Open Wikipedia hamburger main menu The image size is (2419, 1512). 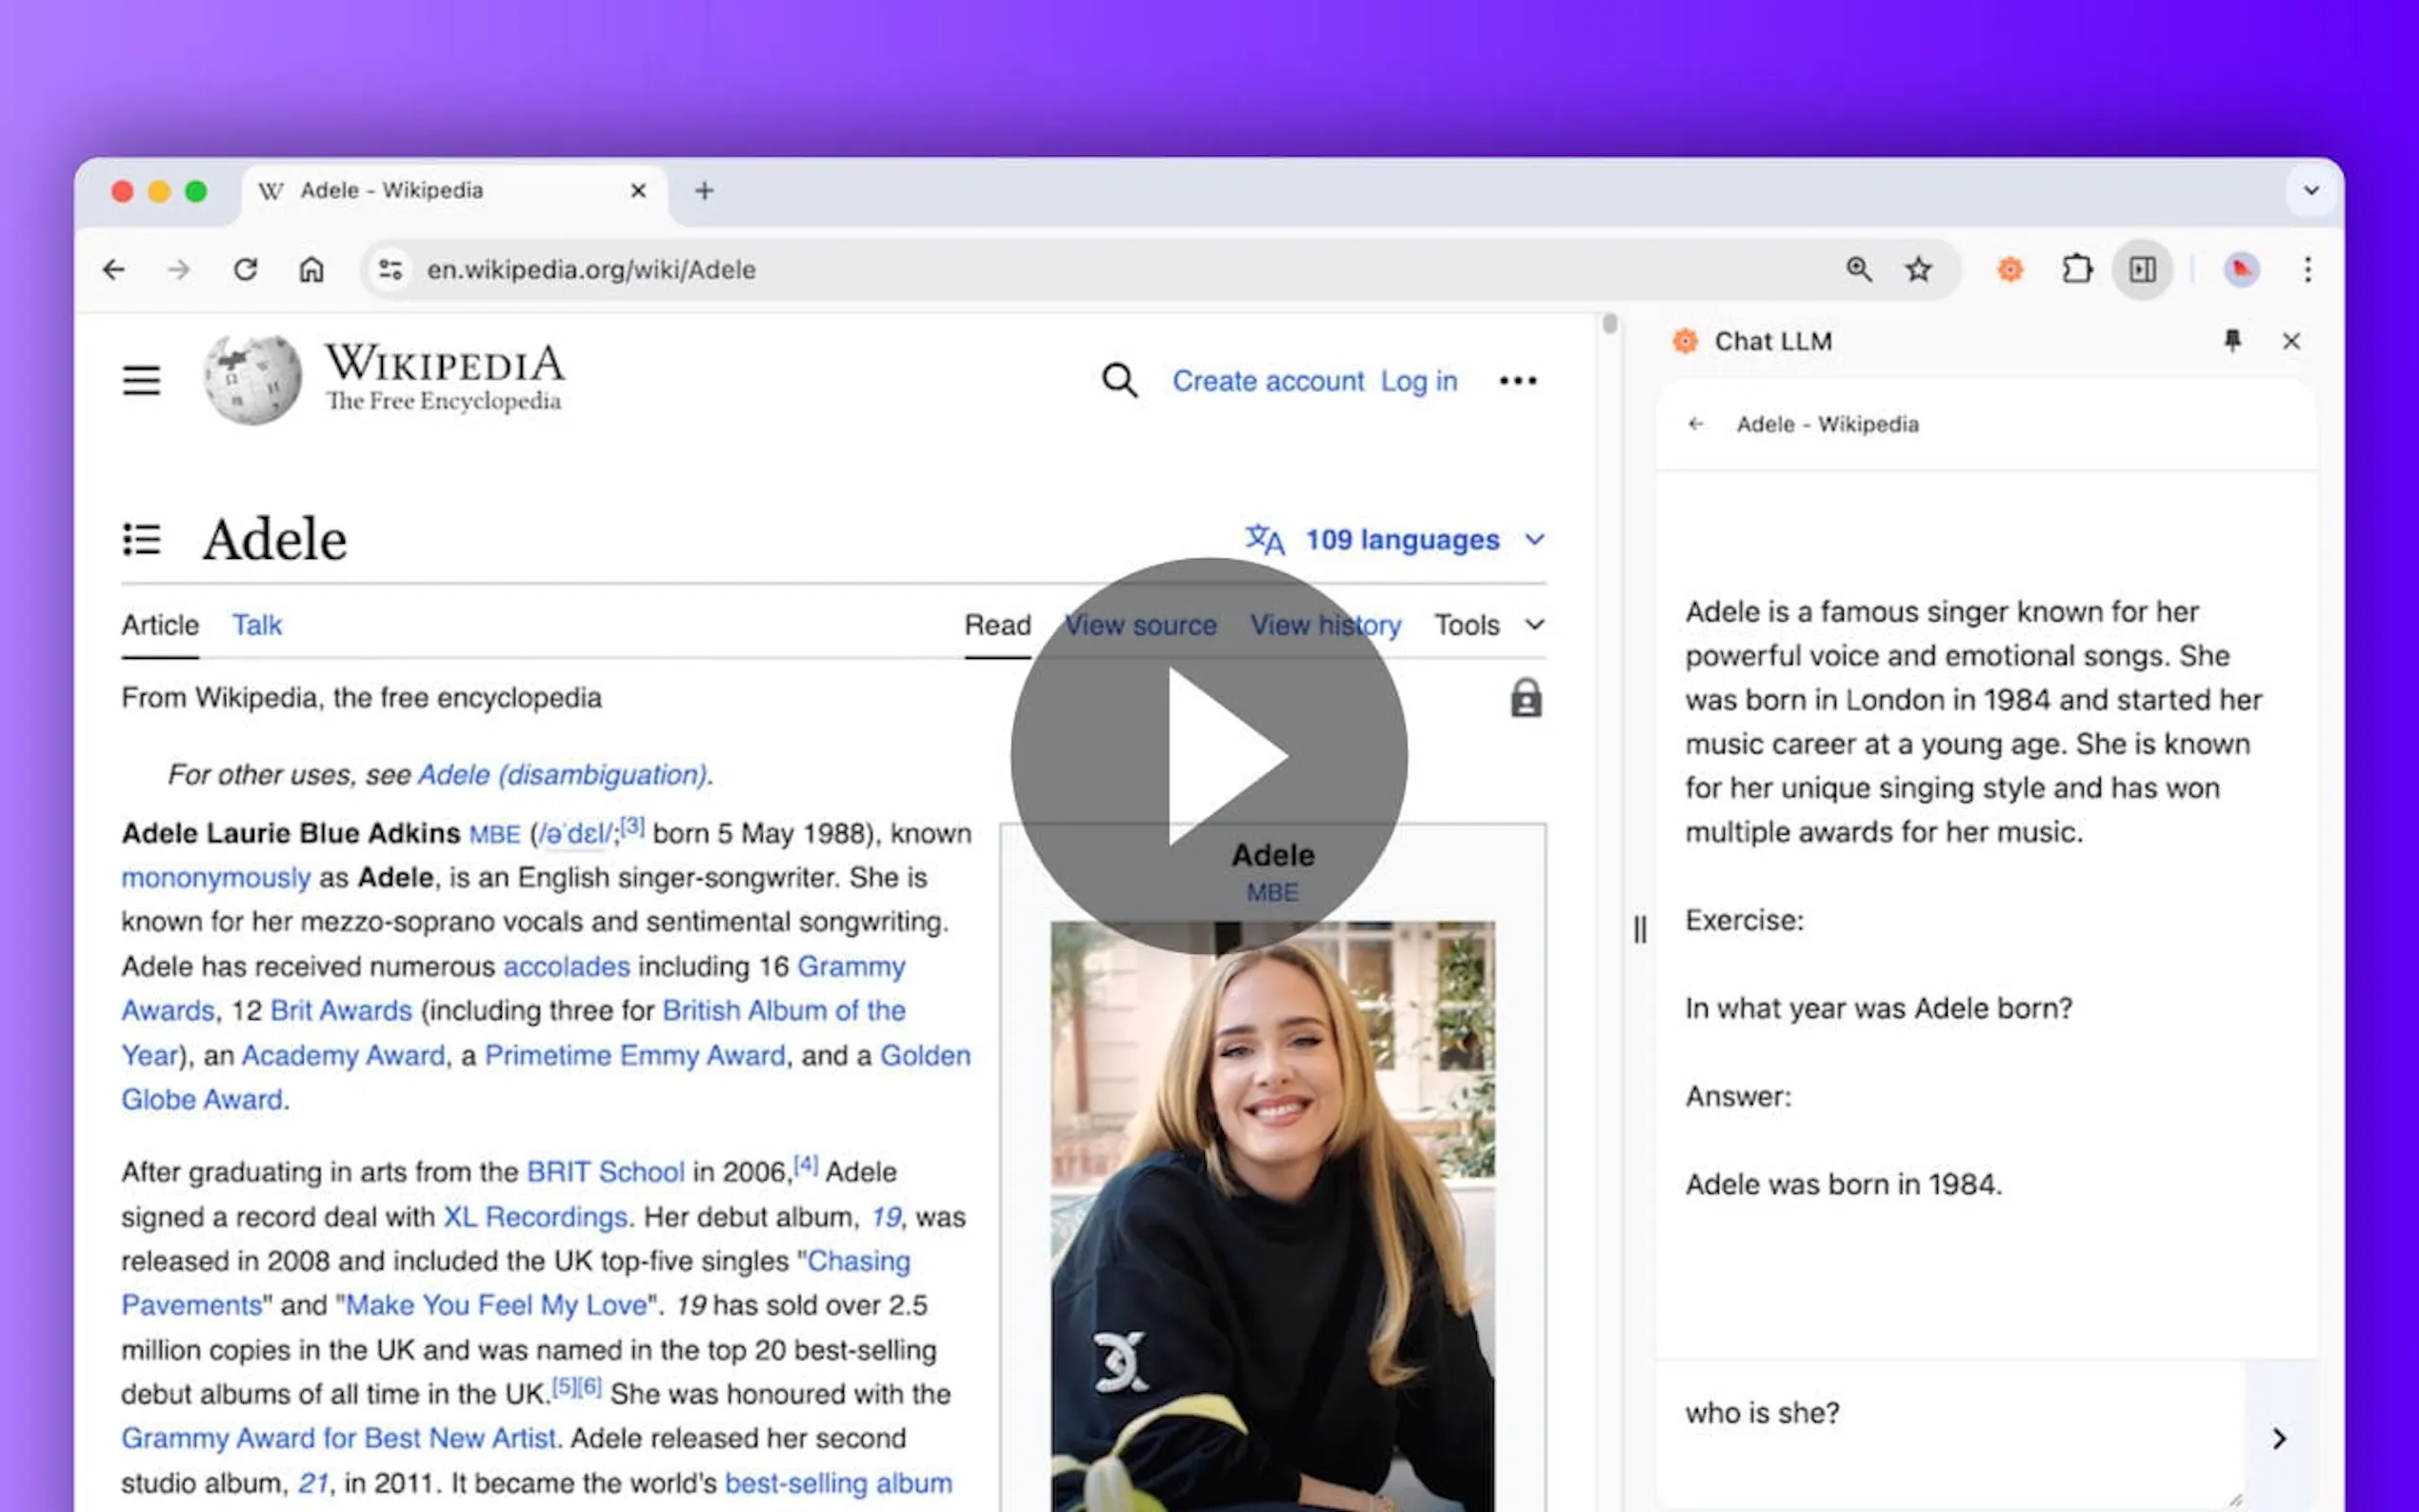coord(141,381)
